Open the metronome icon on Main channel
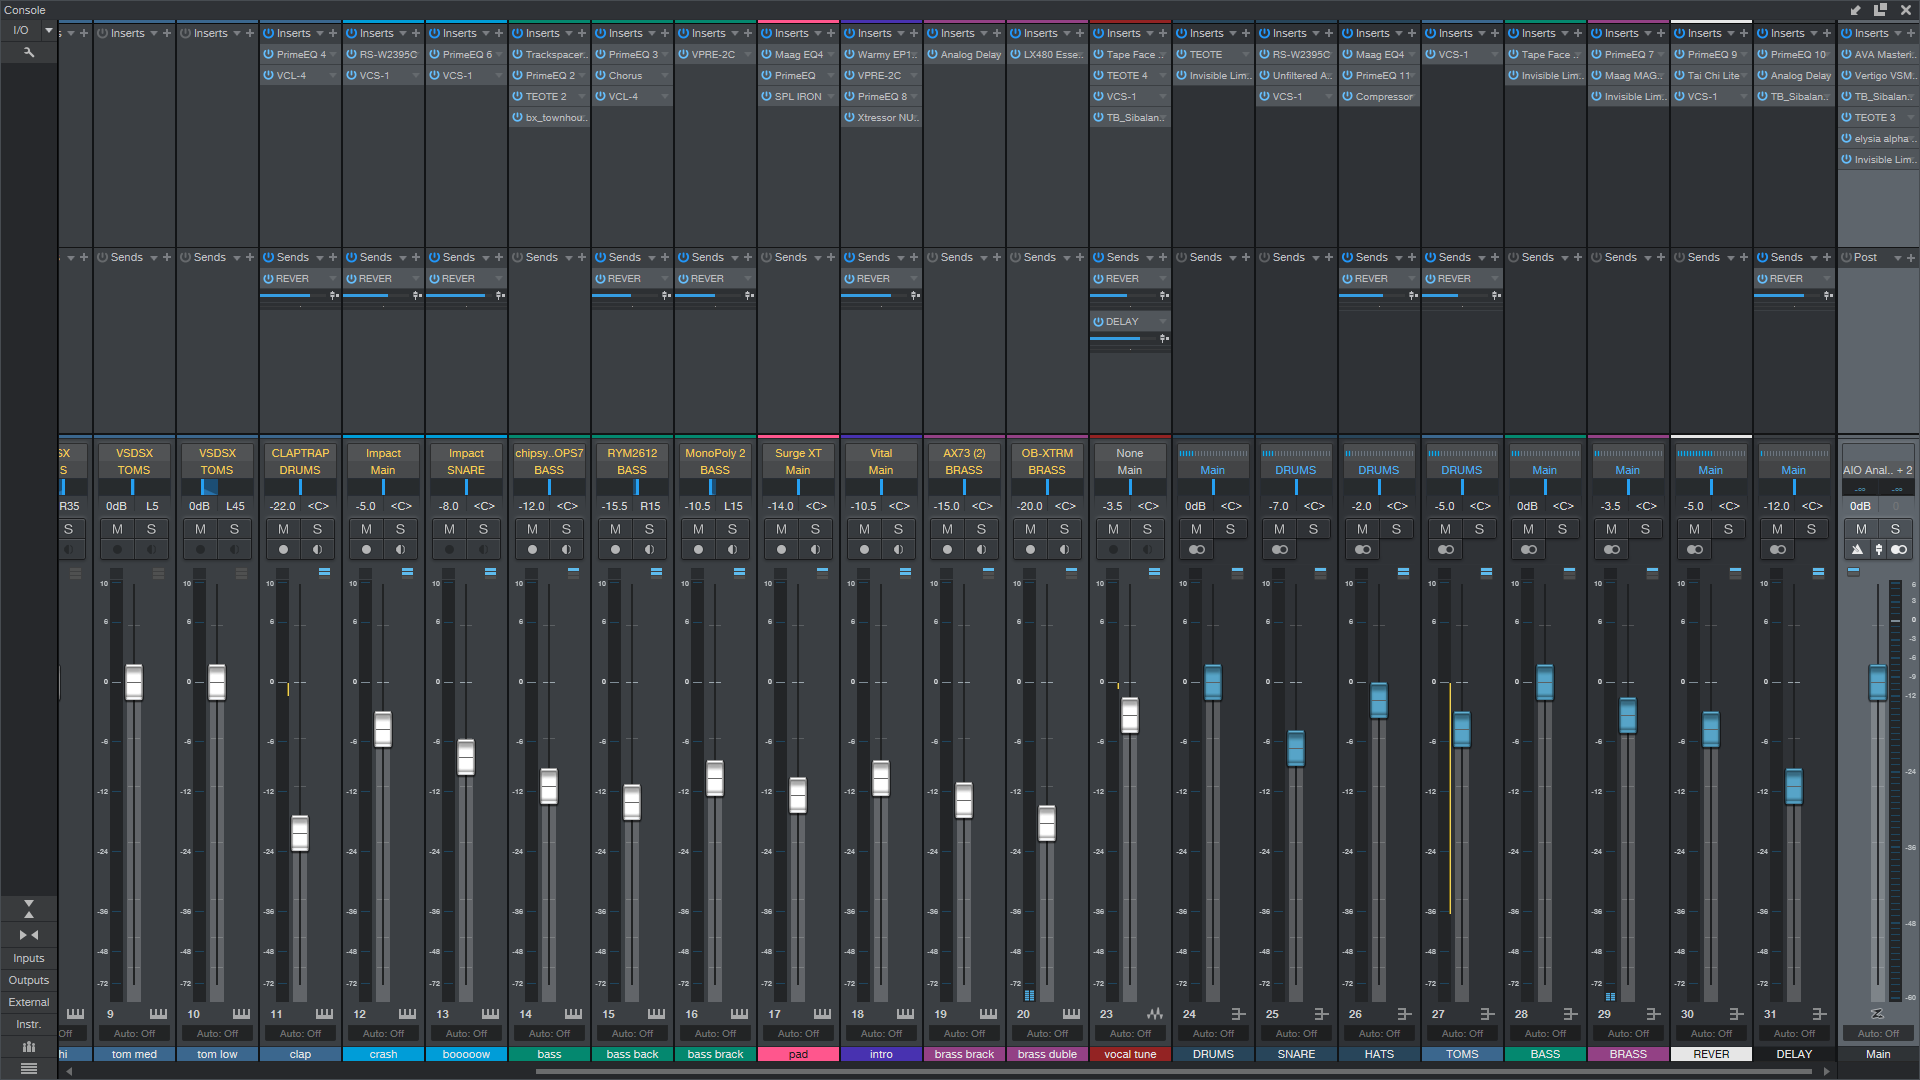The width and height of the screenshot is (1920, 1080). pos(1857,549)
